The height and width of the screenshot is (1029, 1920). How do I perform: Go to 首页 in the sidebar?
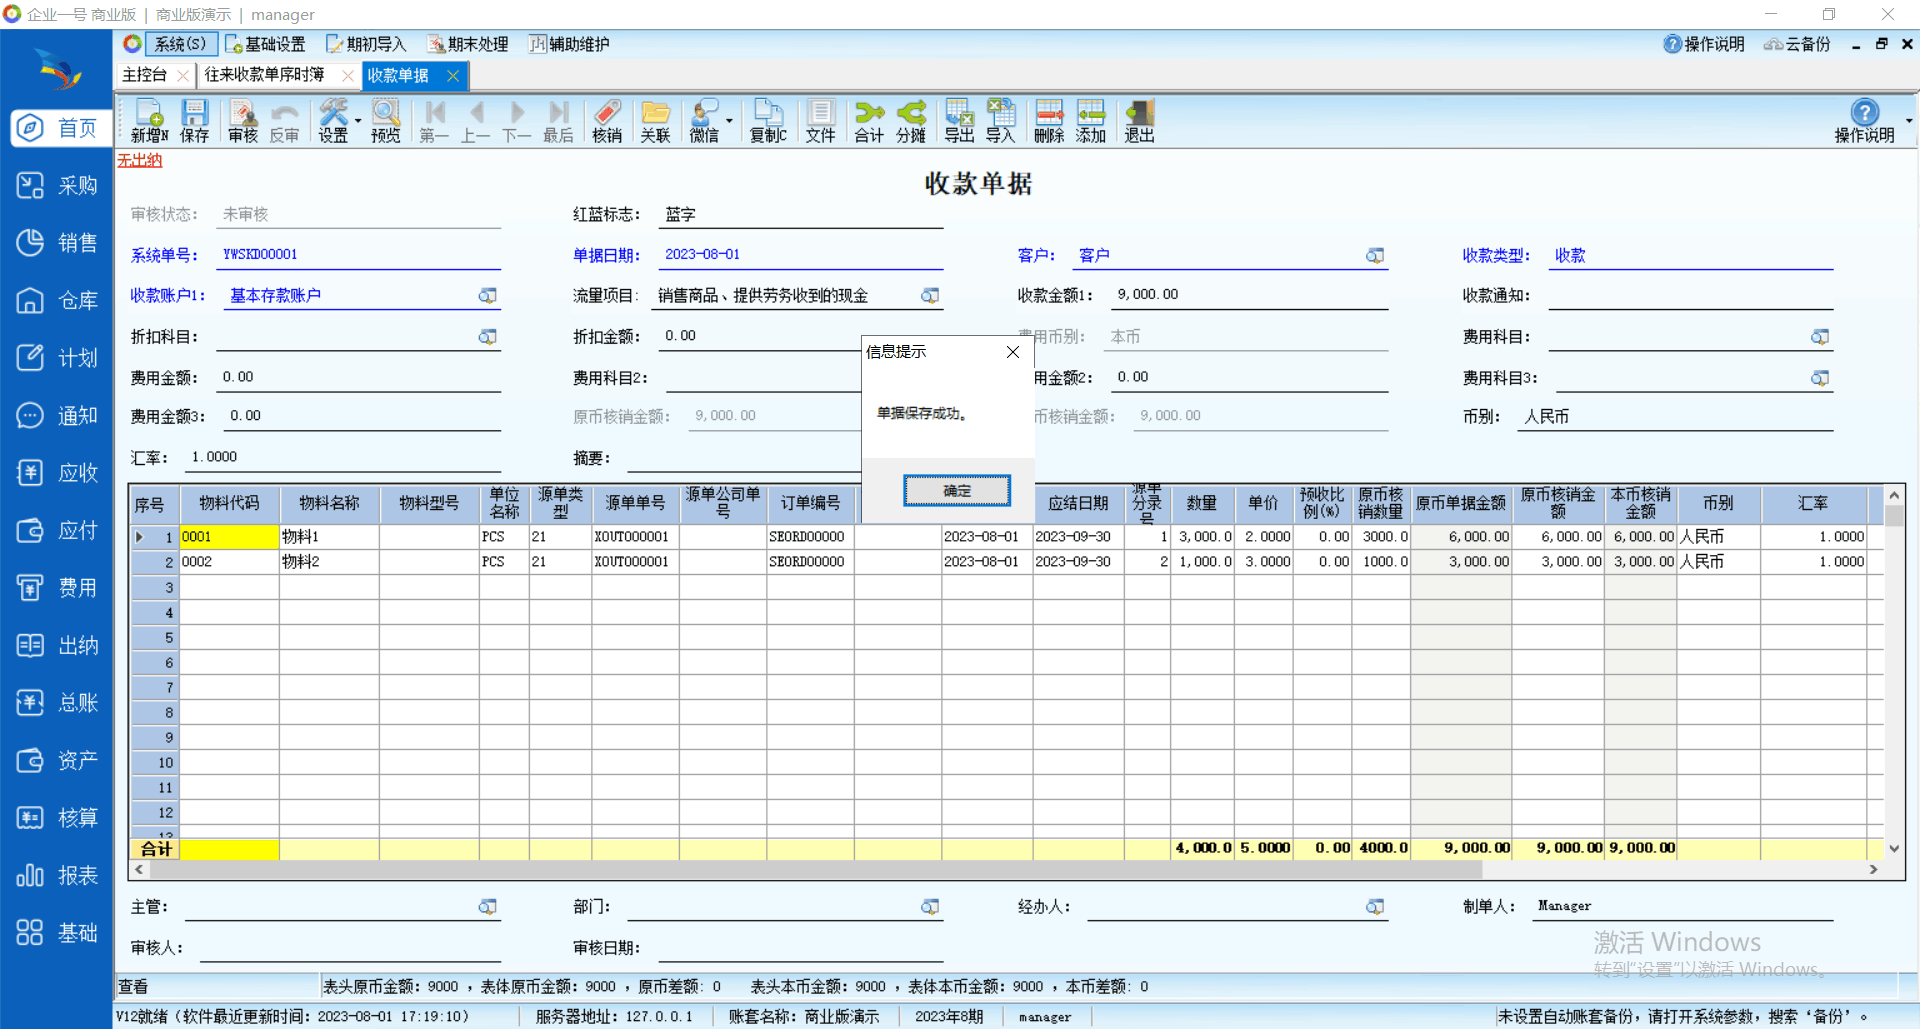61,128
